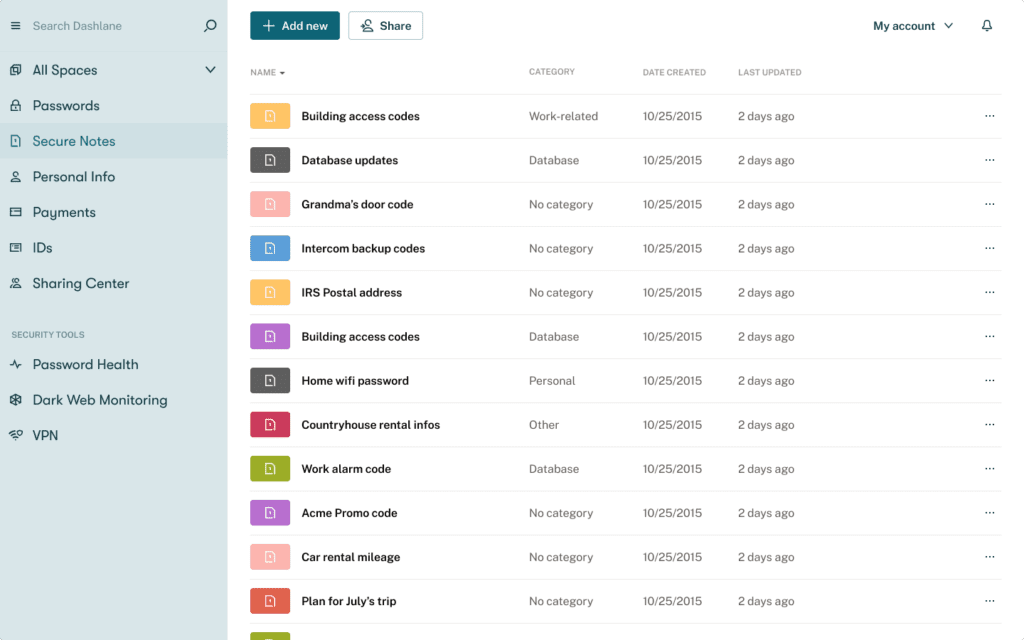Viewport: 1024px width, 640px height.
Task: Collapse the All Spaces section
Action: click(210, 70)
